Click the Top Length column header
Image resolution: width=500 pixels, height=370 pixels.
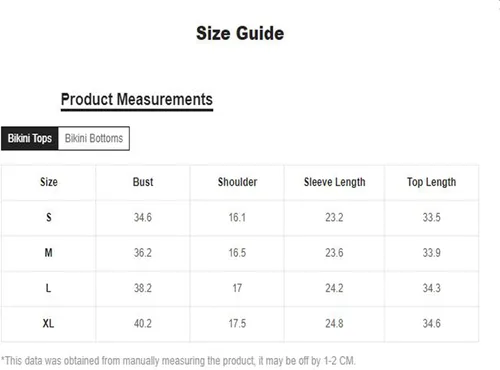431,182
